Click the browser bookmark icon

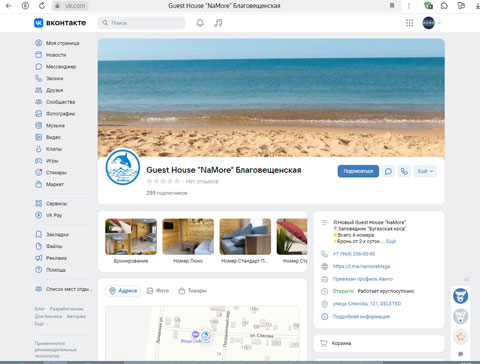pyautogui.click(x=392, y=6)
